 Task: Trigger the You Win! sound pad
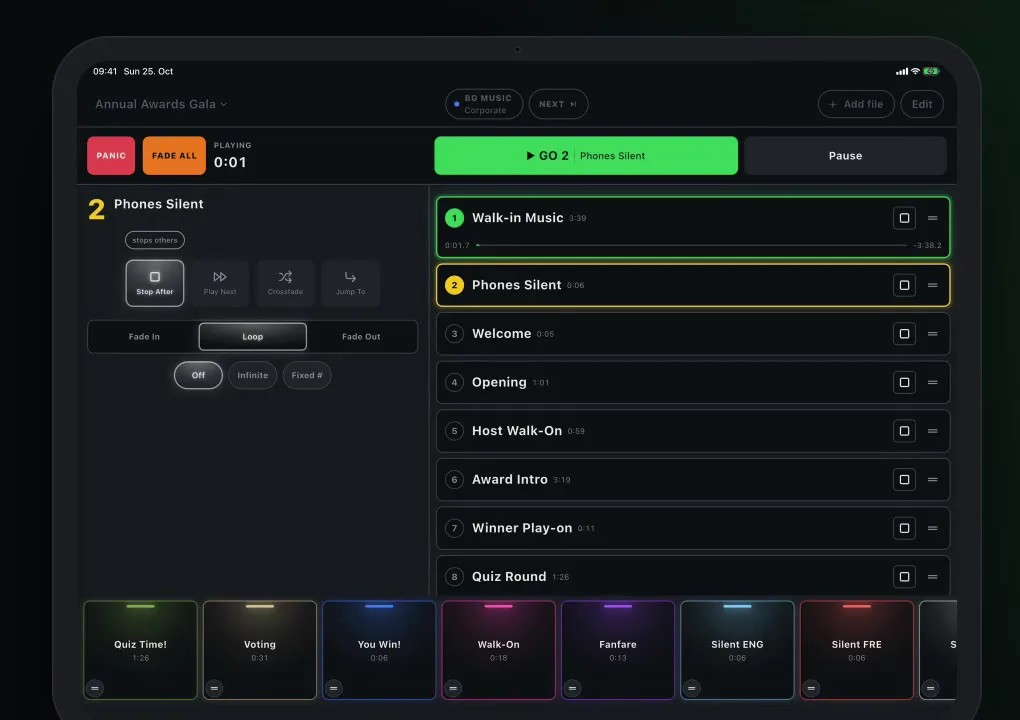point(379,650)
